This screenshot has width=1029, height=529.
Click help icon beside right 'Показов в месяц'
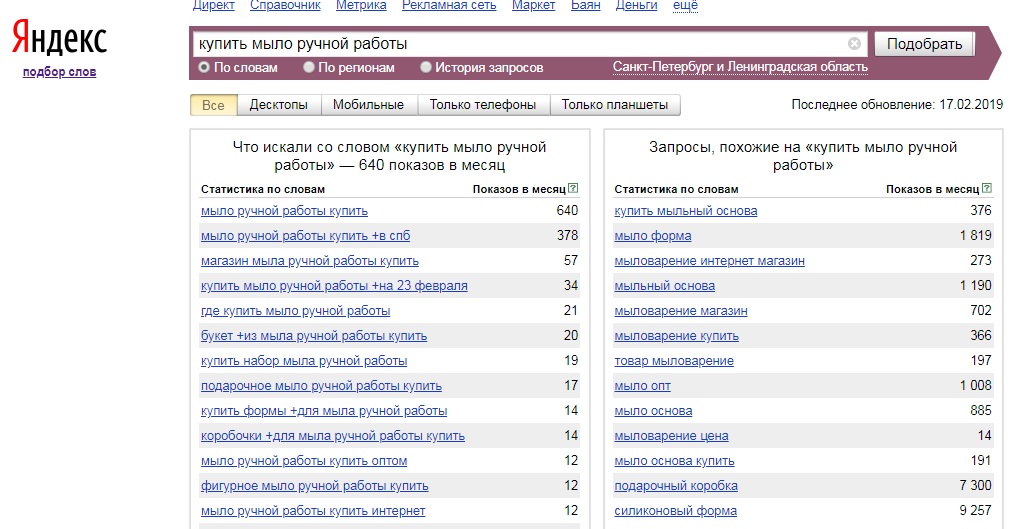[x=987, y=188]
